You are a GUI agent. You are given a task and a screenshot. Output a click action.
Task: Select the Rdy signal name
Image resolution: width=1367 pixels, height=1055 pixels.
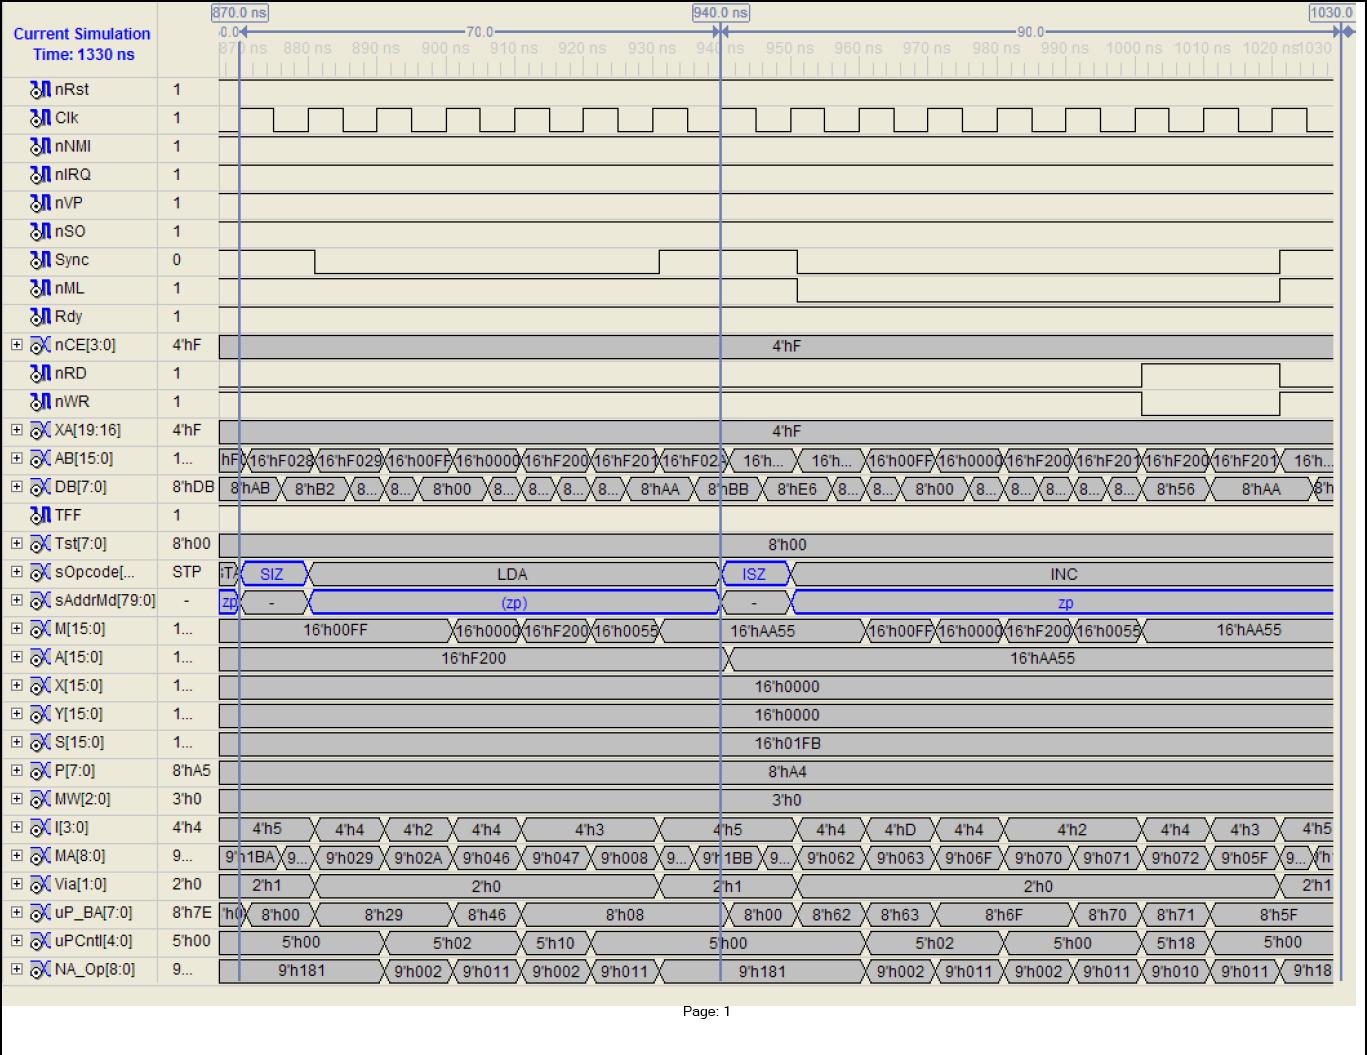point(68,317)
